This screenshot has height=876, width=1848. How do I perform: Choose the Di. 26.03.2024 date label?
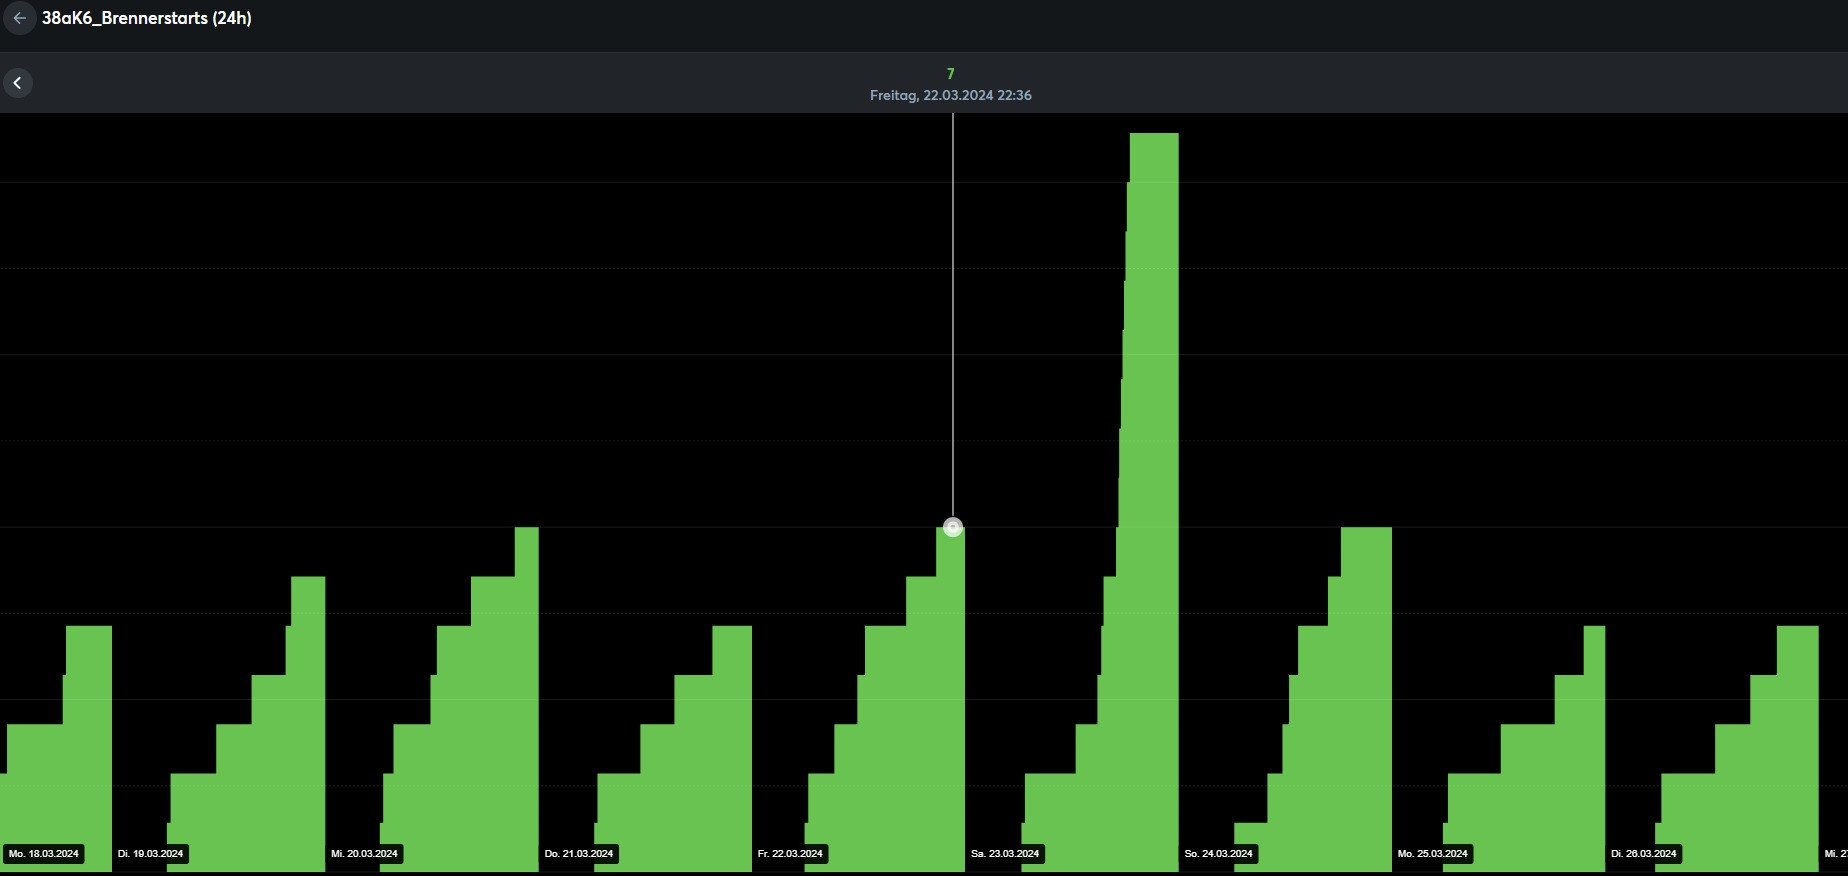(1644, 854)
